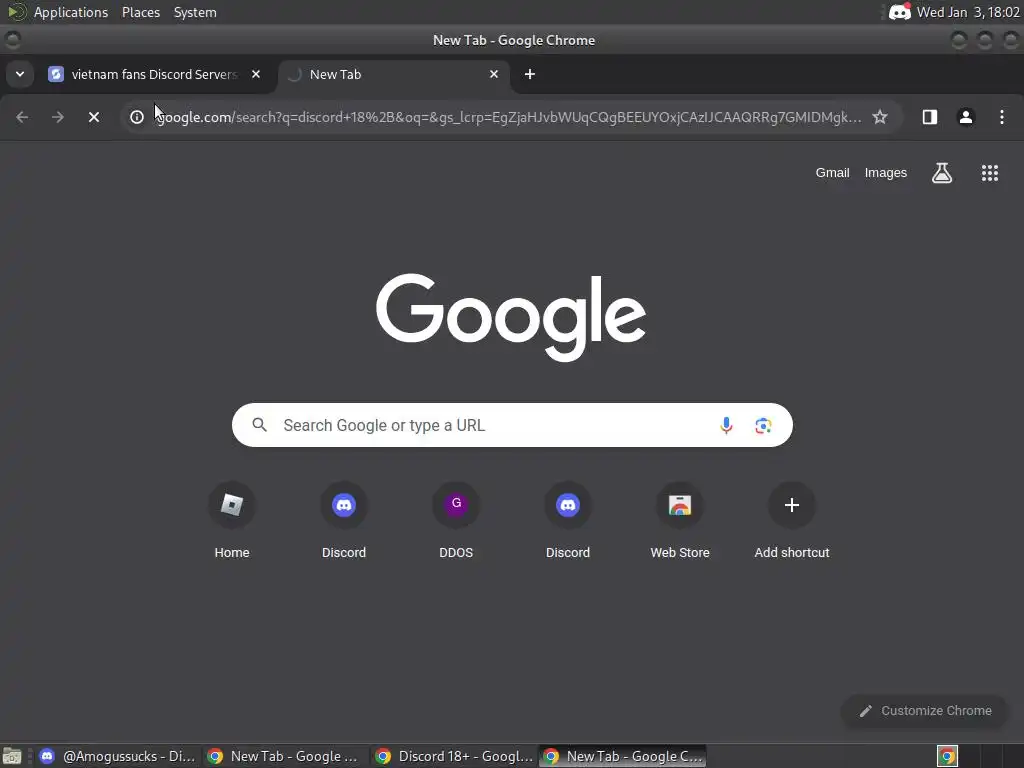
Task: Click the Customize Chrome button
Action: [925, 711]
